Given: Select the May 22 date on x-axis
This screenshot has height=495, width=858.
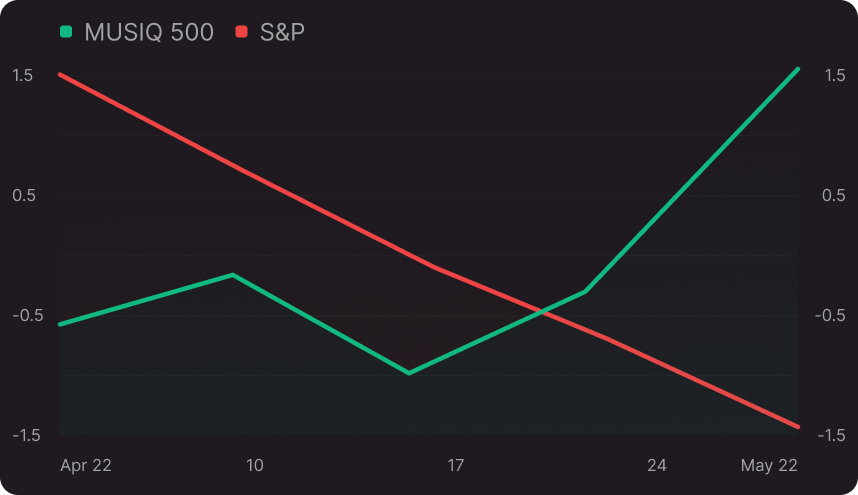Looking at the screenshot, I should pyautogui.click(x=769, y=465).
